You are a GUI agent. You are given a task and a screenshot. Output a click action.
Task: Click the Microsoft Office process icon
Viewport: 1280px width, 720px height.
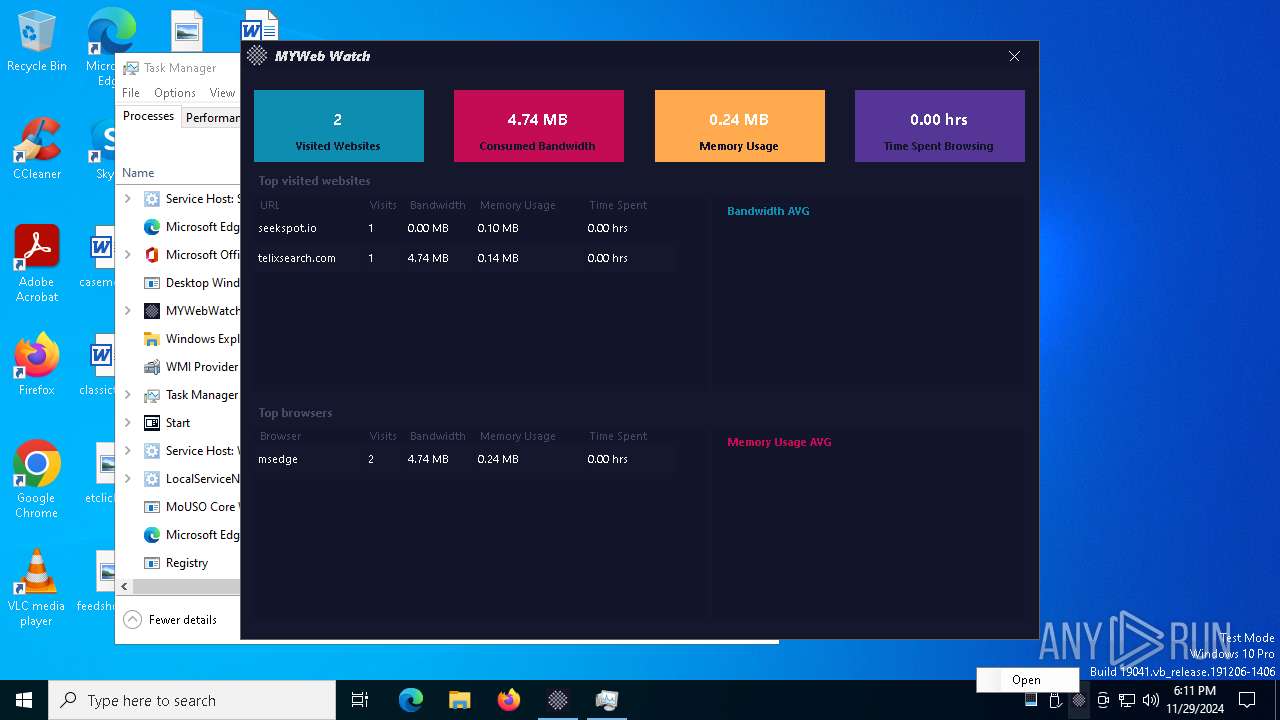click(152, 255)
